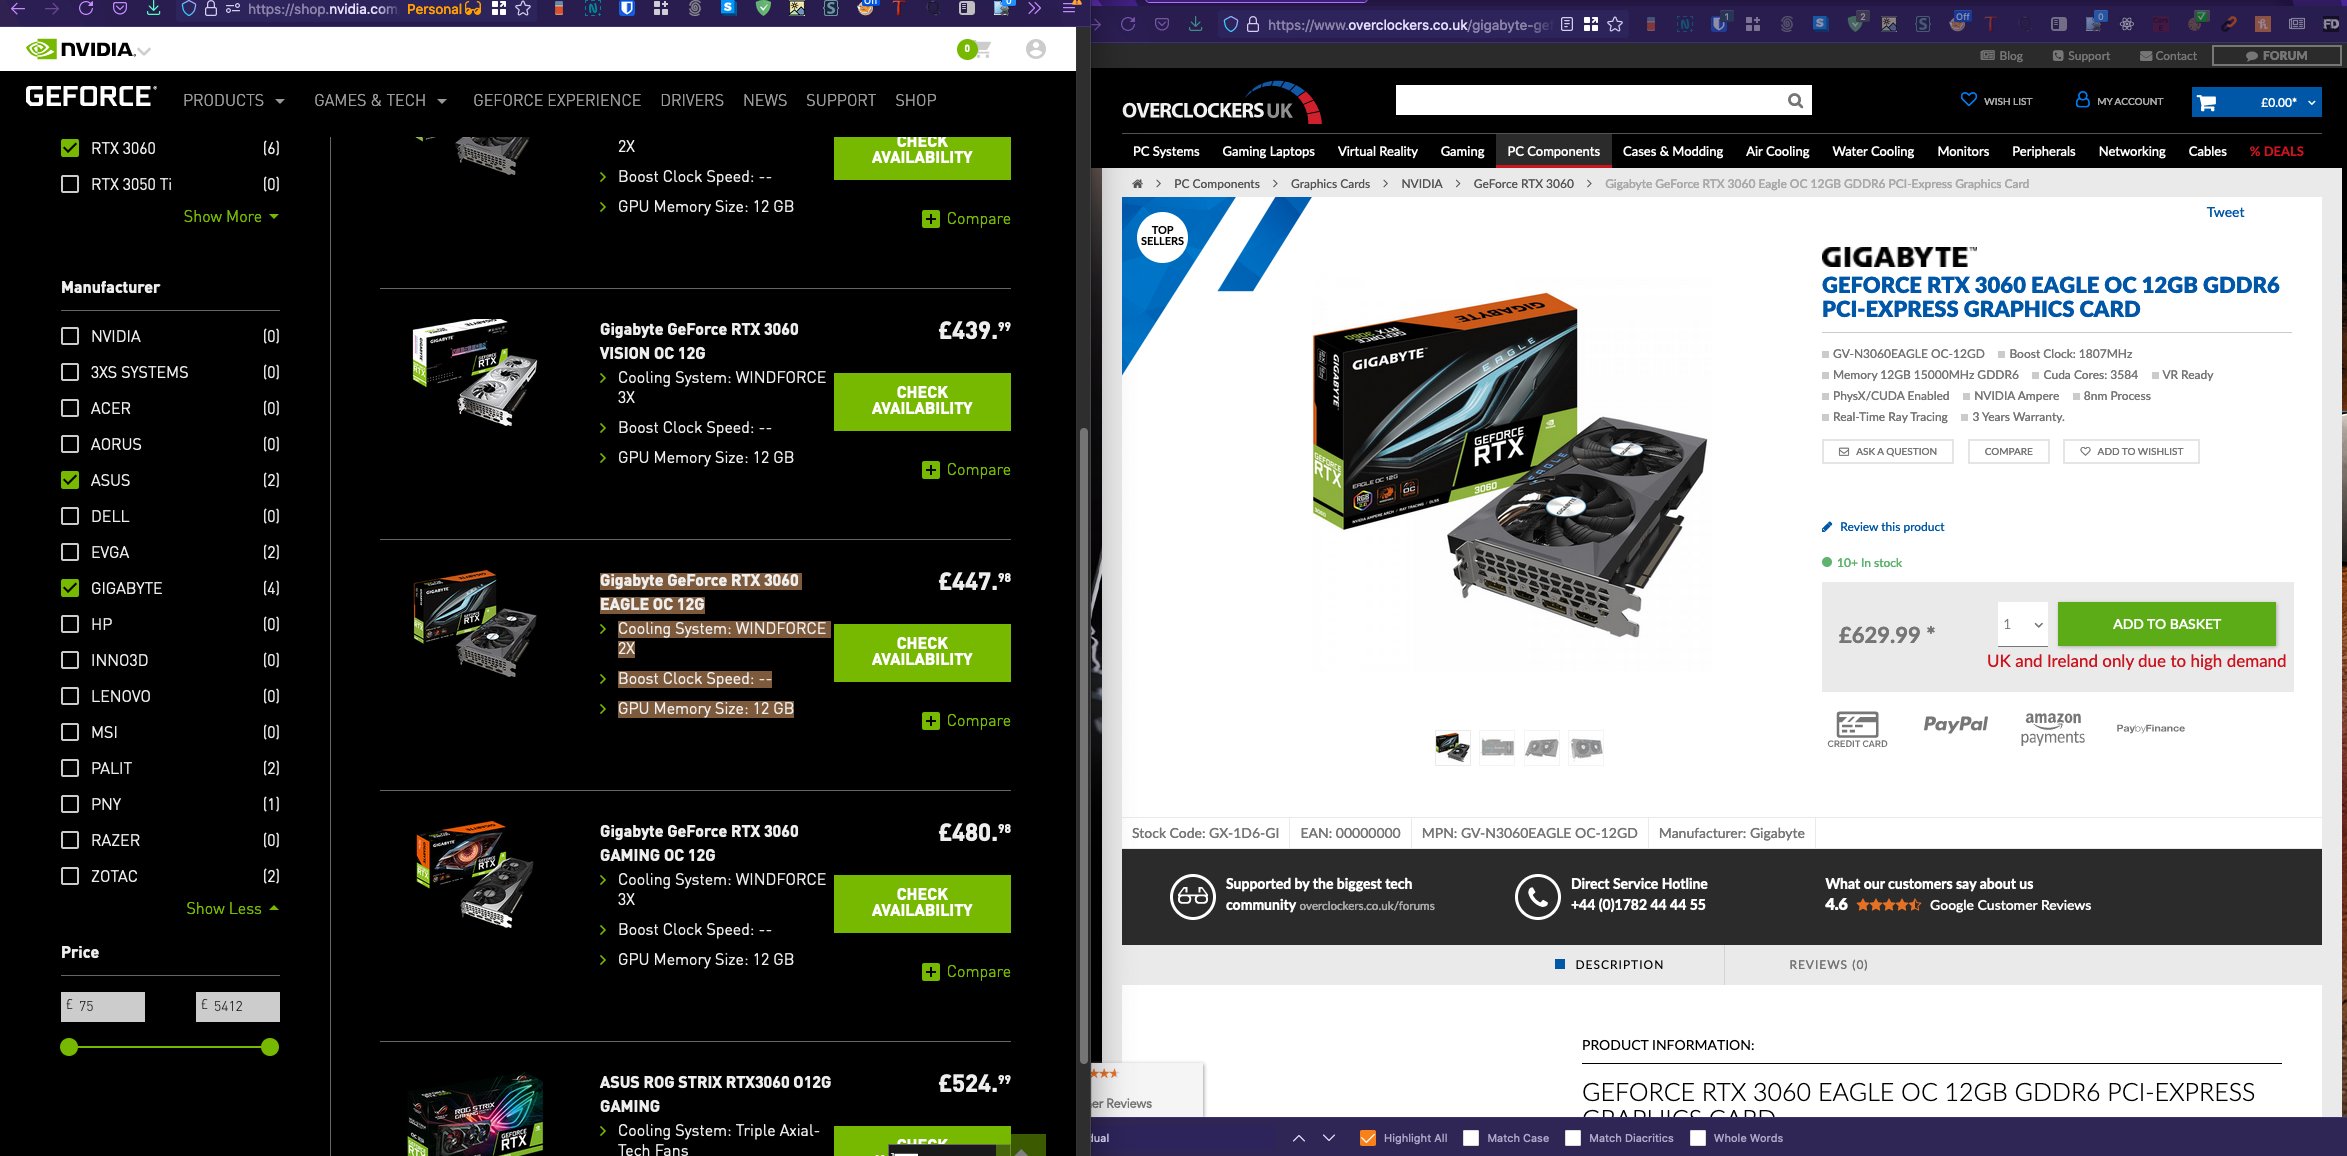
Task: Click the green Add to Basket button
Action: click(x=2166, y=624)
